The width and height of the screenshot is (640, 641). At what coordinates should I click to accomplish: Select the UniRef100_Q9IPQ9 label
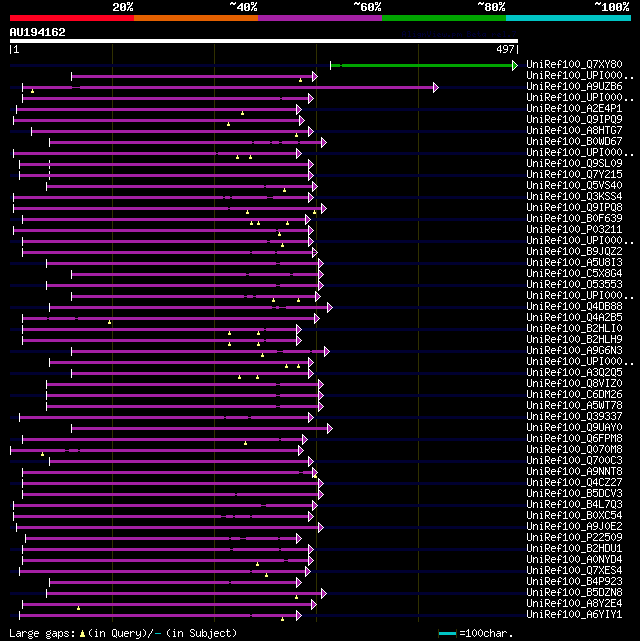pos(574,119)
